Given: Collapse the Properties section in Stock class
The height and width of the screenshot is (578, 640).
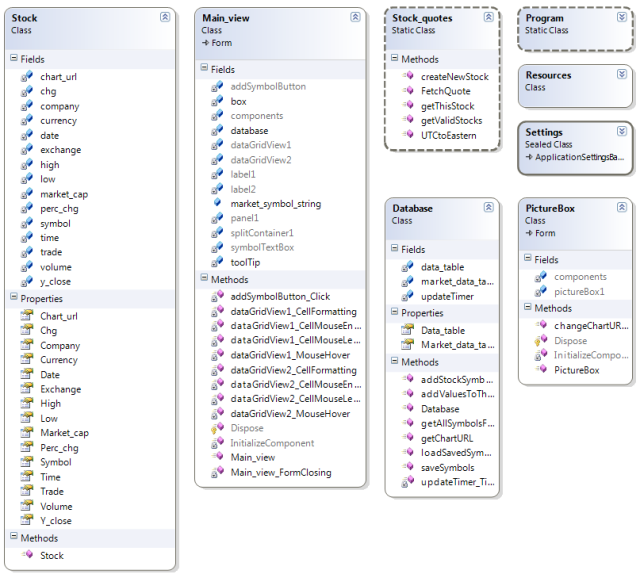Looking at the screenshot, I should point(14,298).
